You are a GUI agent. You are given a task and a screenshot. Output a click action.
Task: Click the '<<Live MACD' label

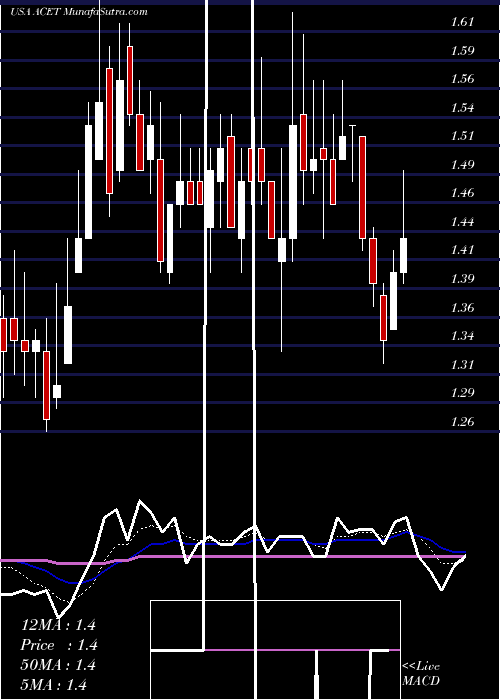coord(421,674)
